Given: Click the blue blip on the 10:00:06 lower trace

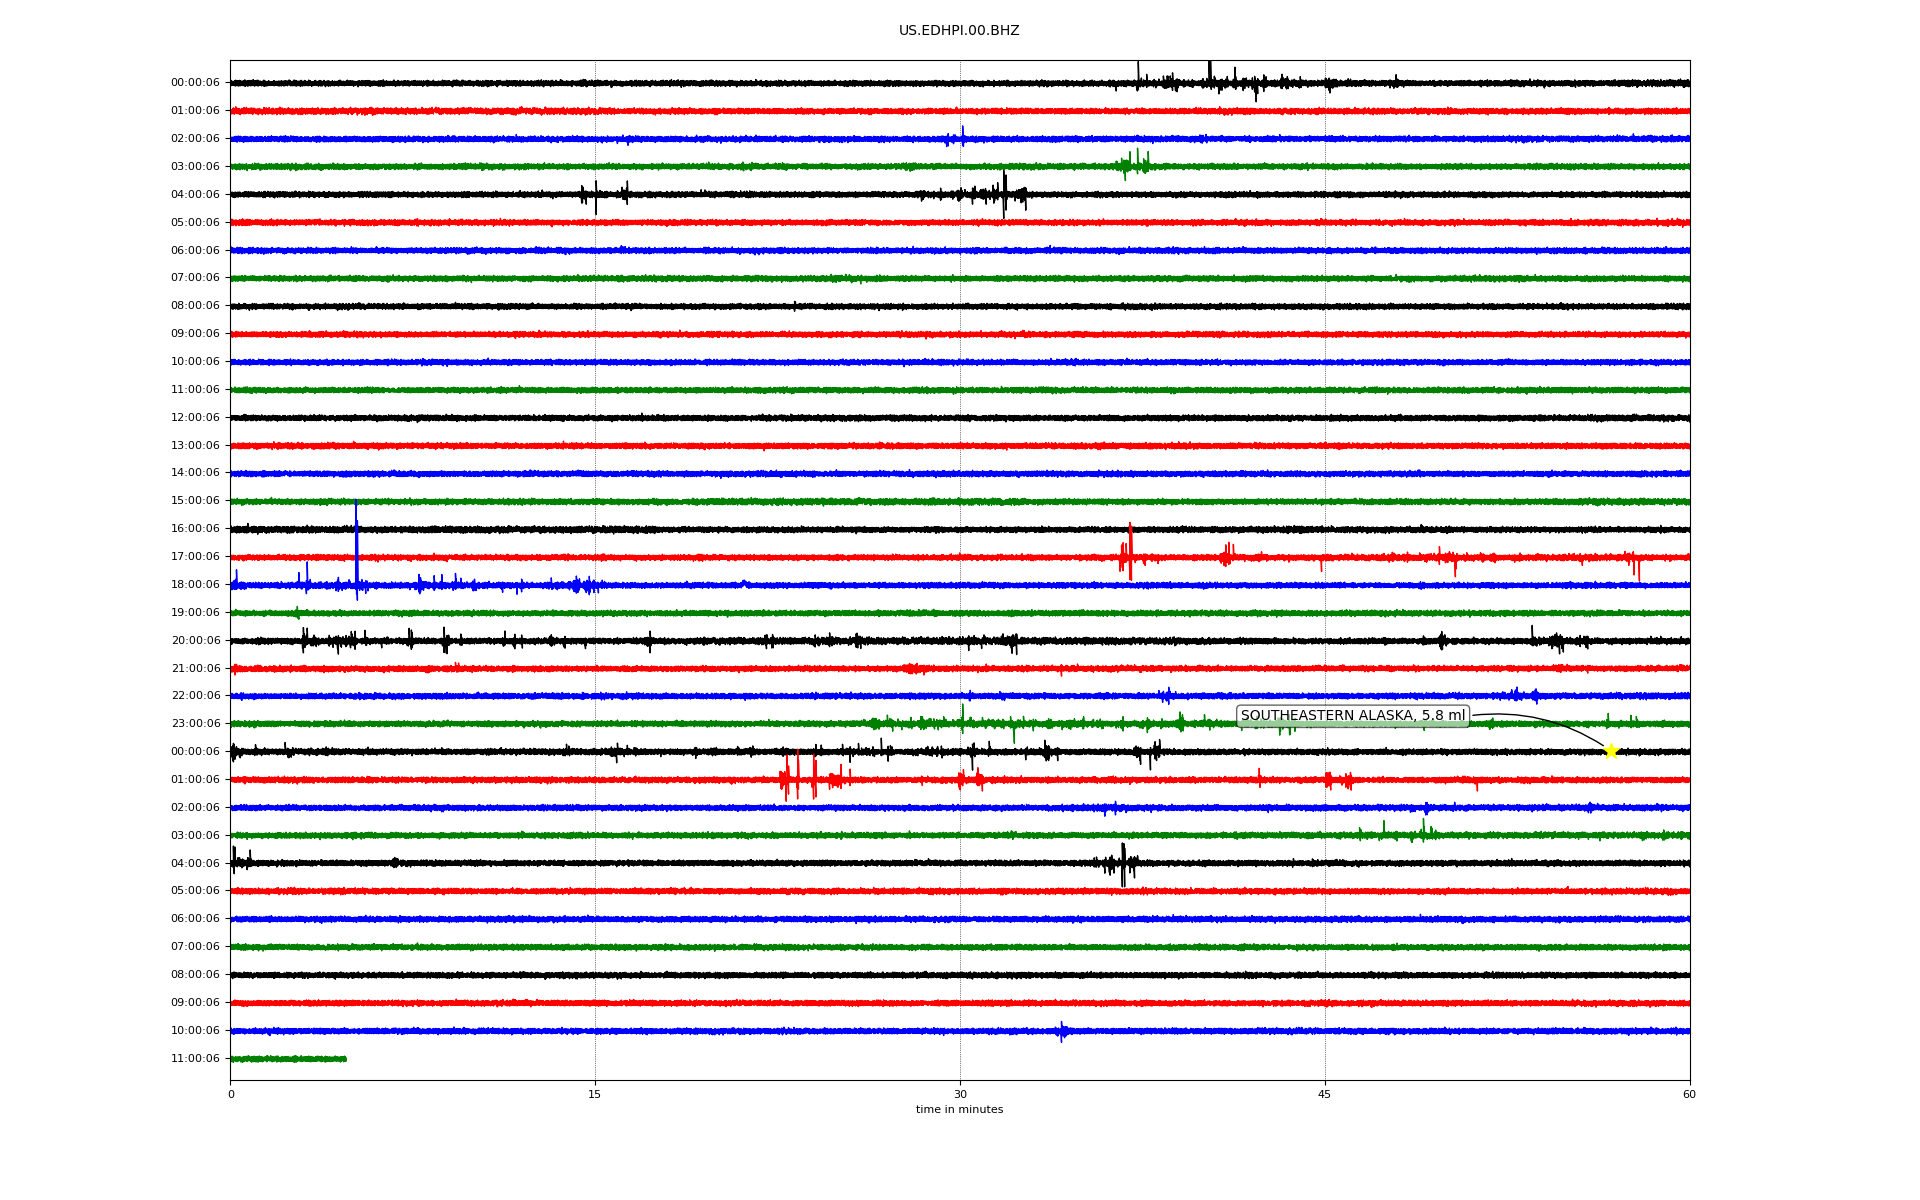Looking at the screenshot, I should 1062,1031.
